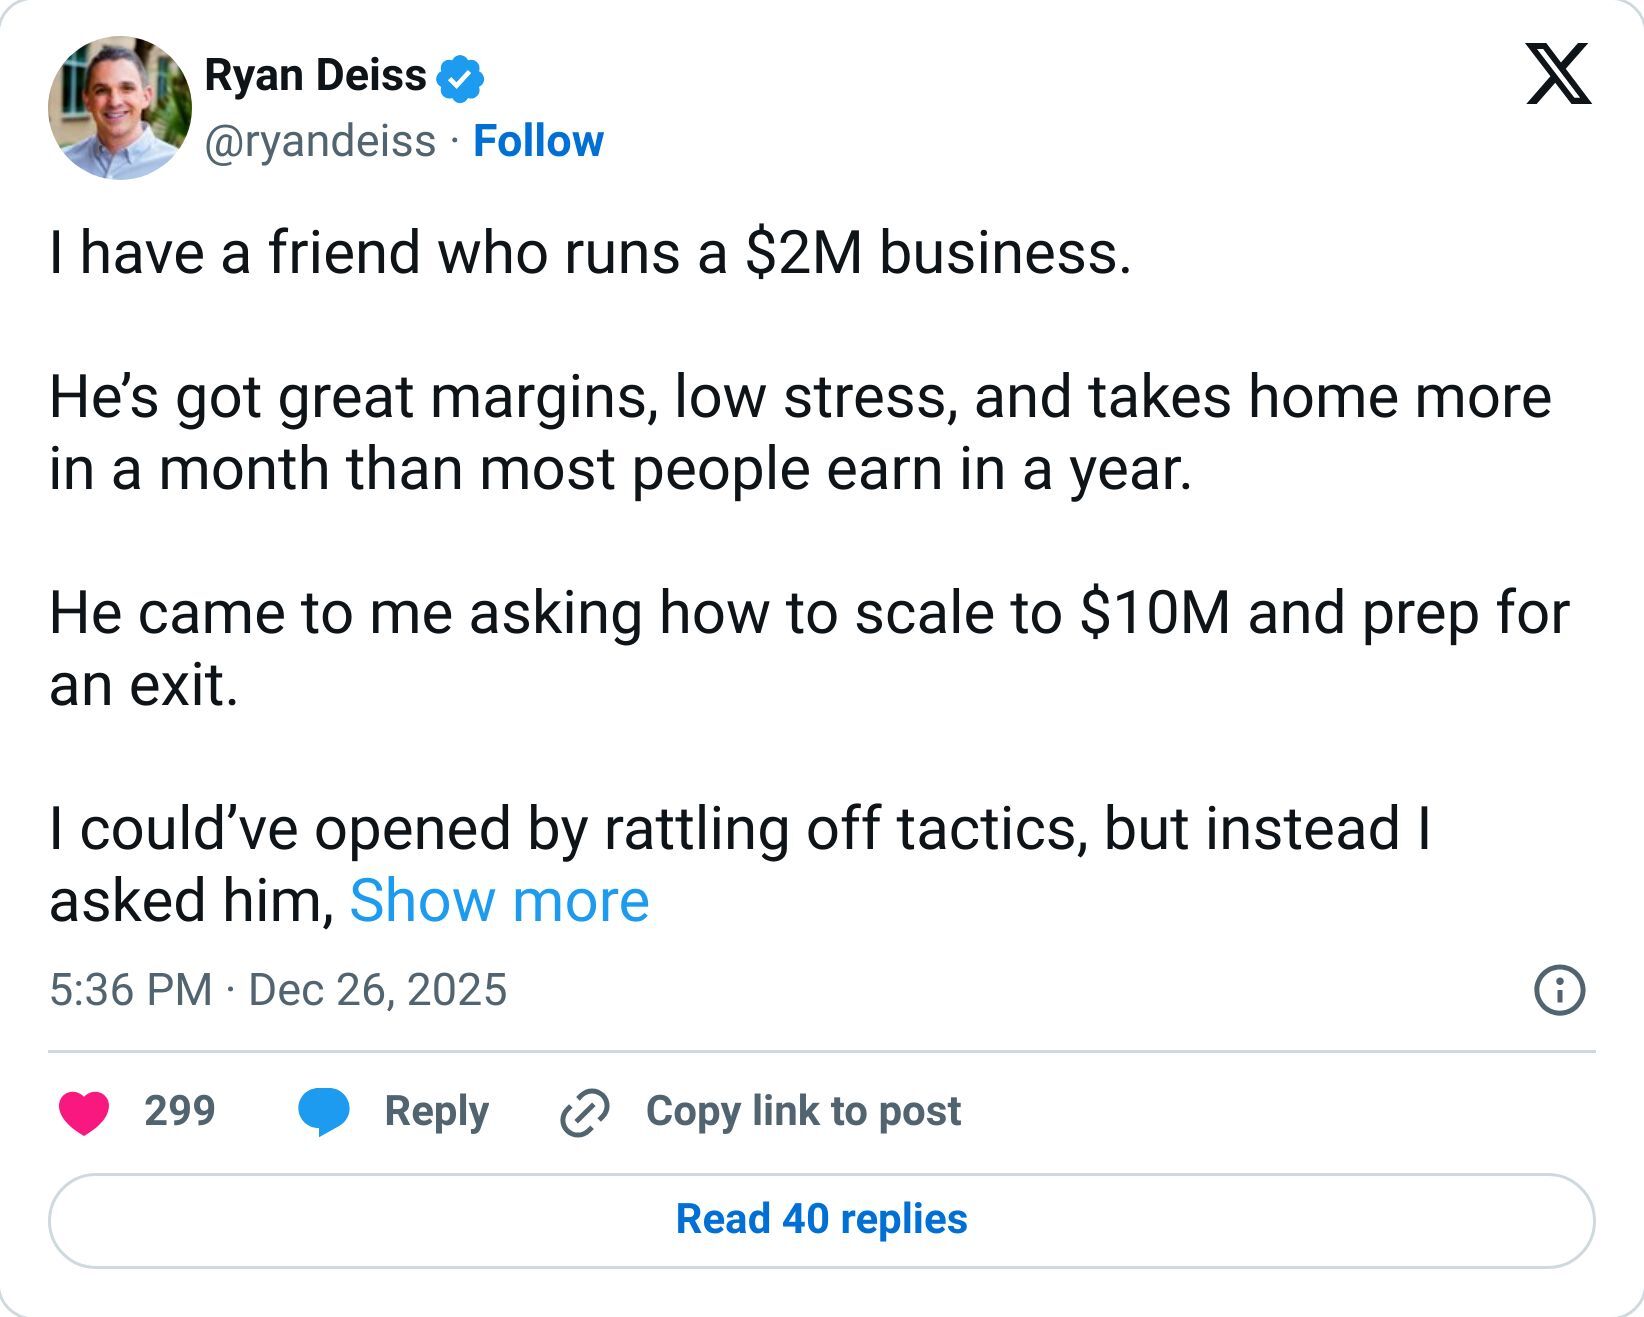Select Ryan Deiss's profile avatar
Screen dimensions: 1644x1317
pos(119,104)
